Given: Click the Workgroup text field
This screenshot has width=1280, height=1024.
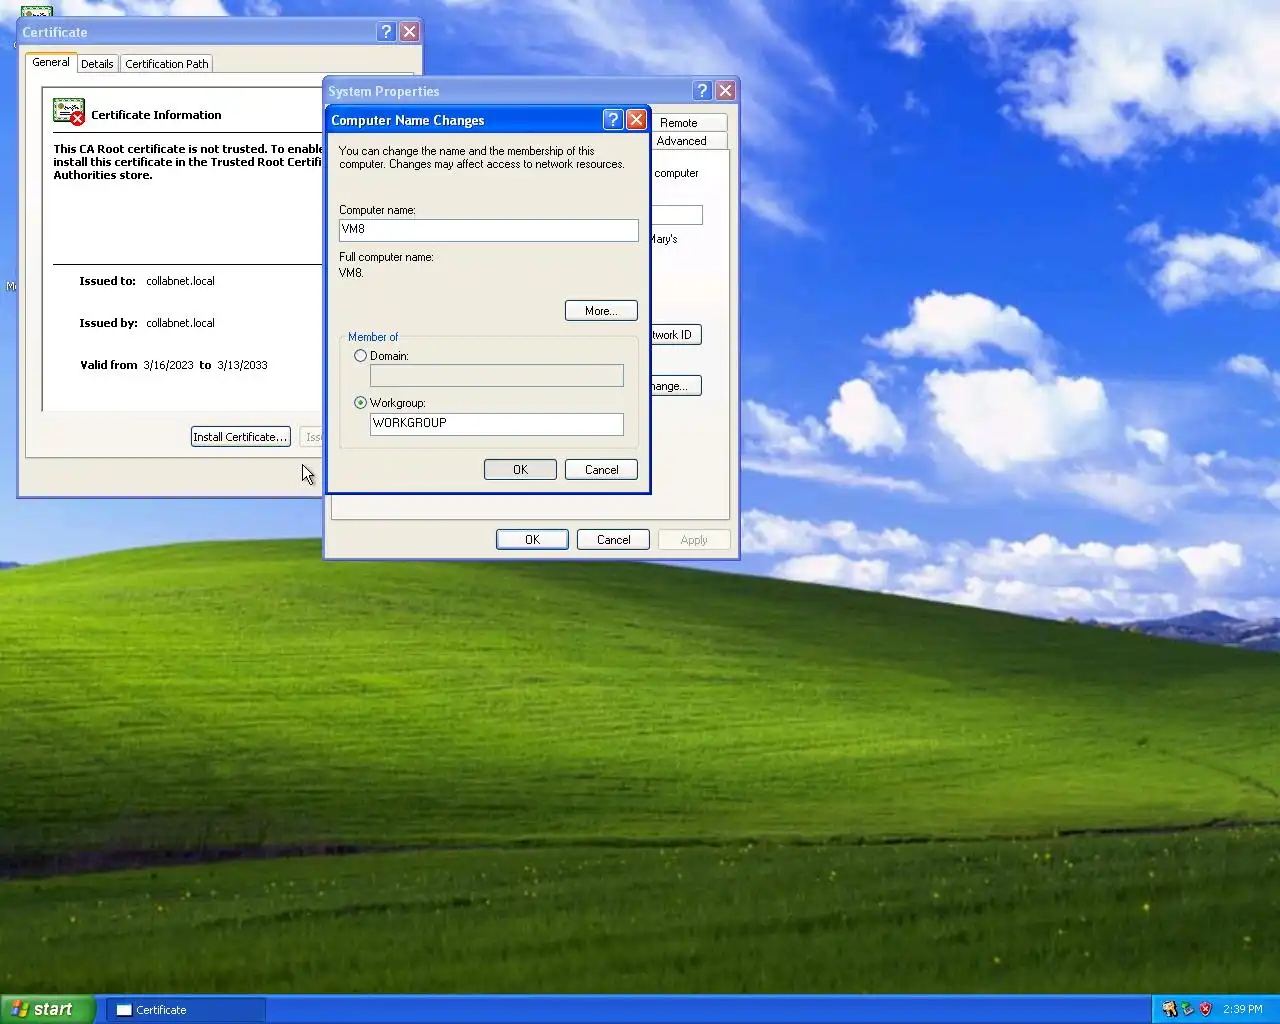Looking at the screenshot, I should 497,424.
